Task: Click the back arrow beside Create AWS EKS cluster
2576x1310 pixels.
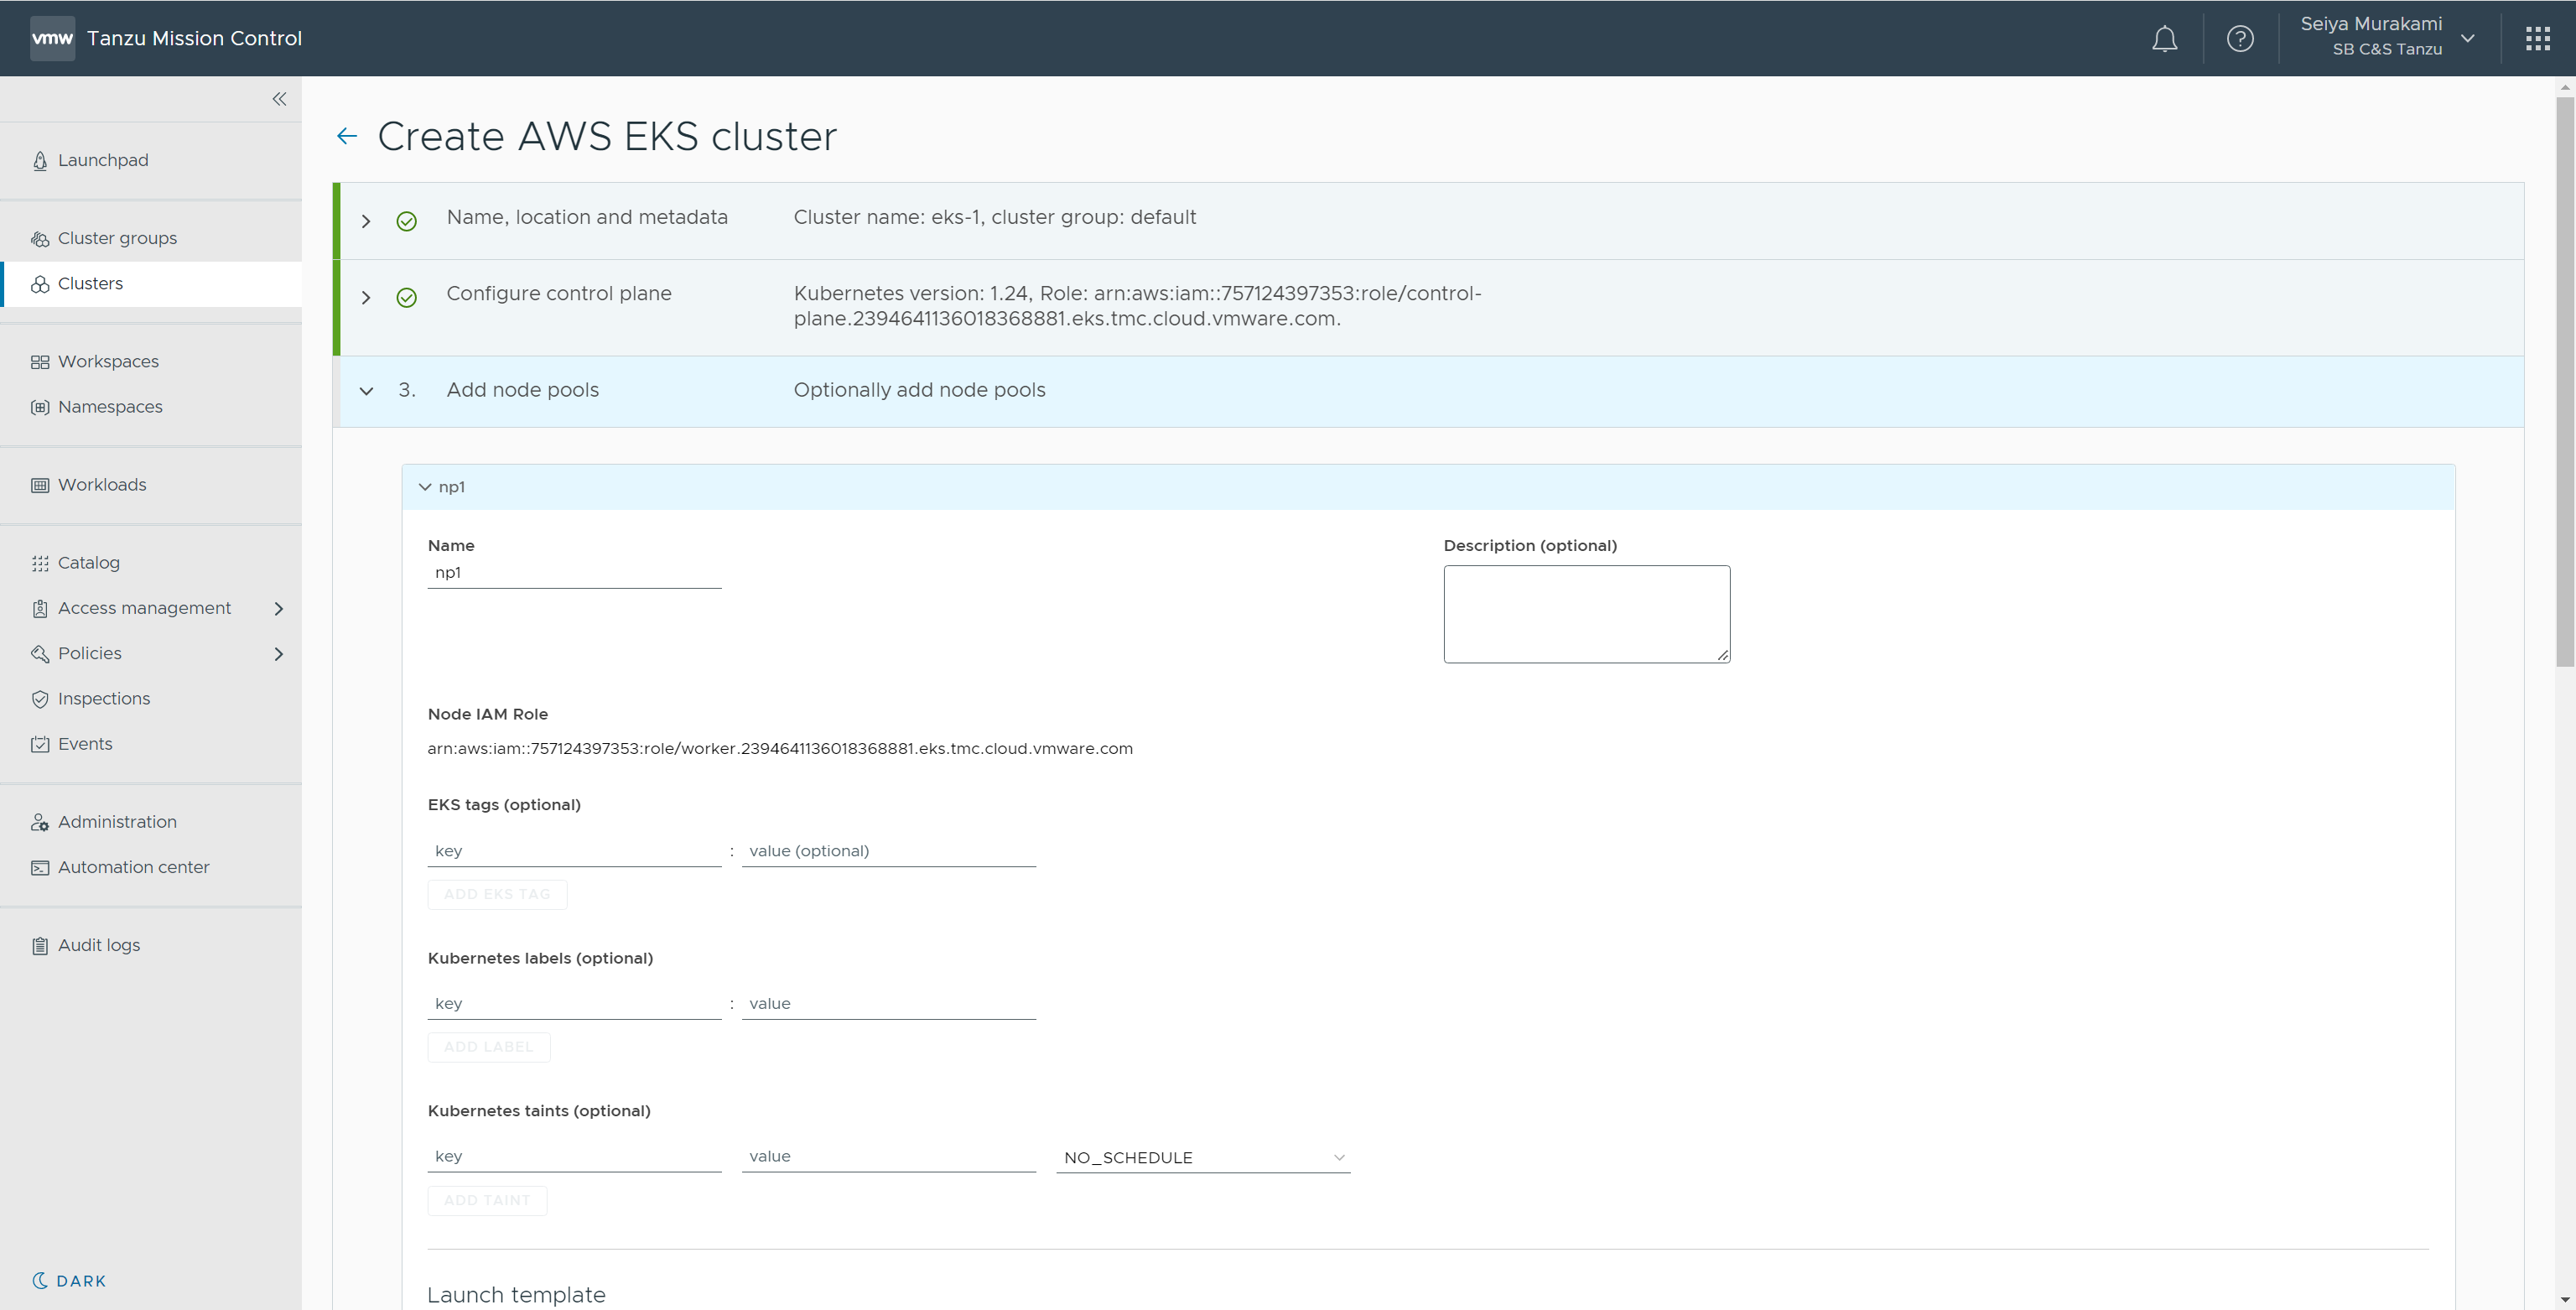Action: [x=347, y=136]
